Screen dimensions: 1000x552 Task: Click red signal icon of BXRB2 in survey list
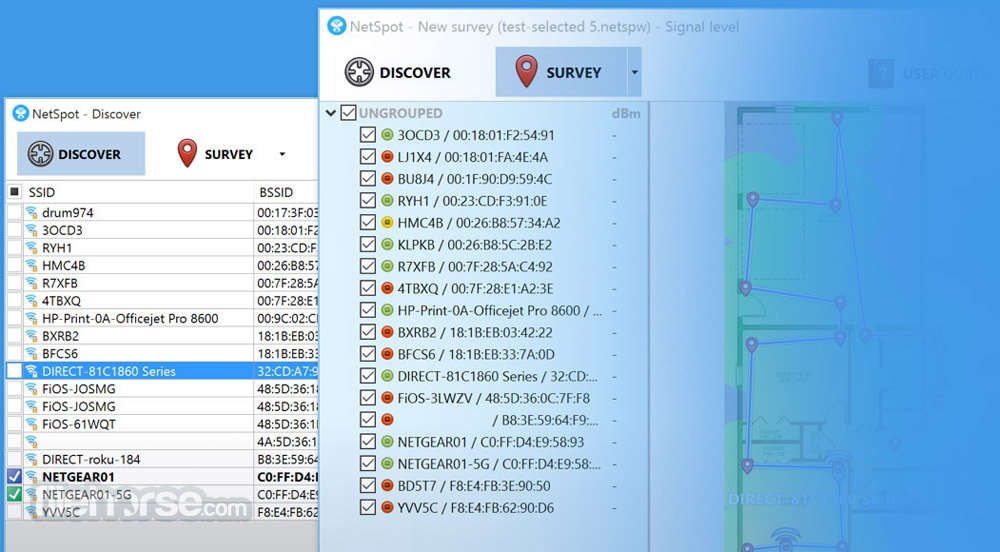(x=386, y=332)
